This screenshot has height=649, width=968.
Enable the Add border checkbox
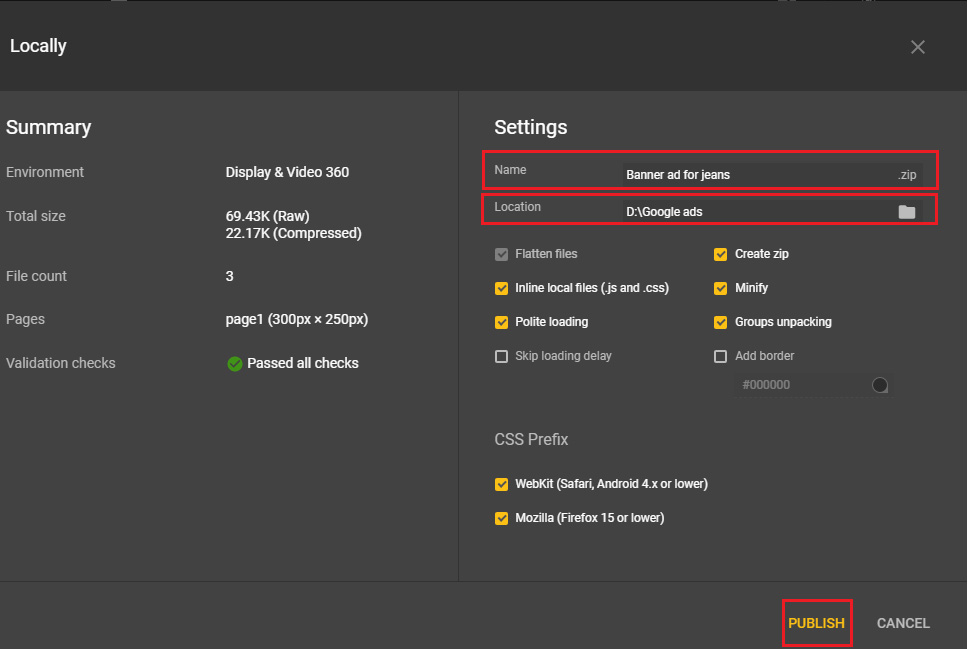click(x=720, y=356)
